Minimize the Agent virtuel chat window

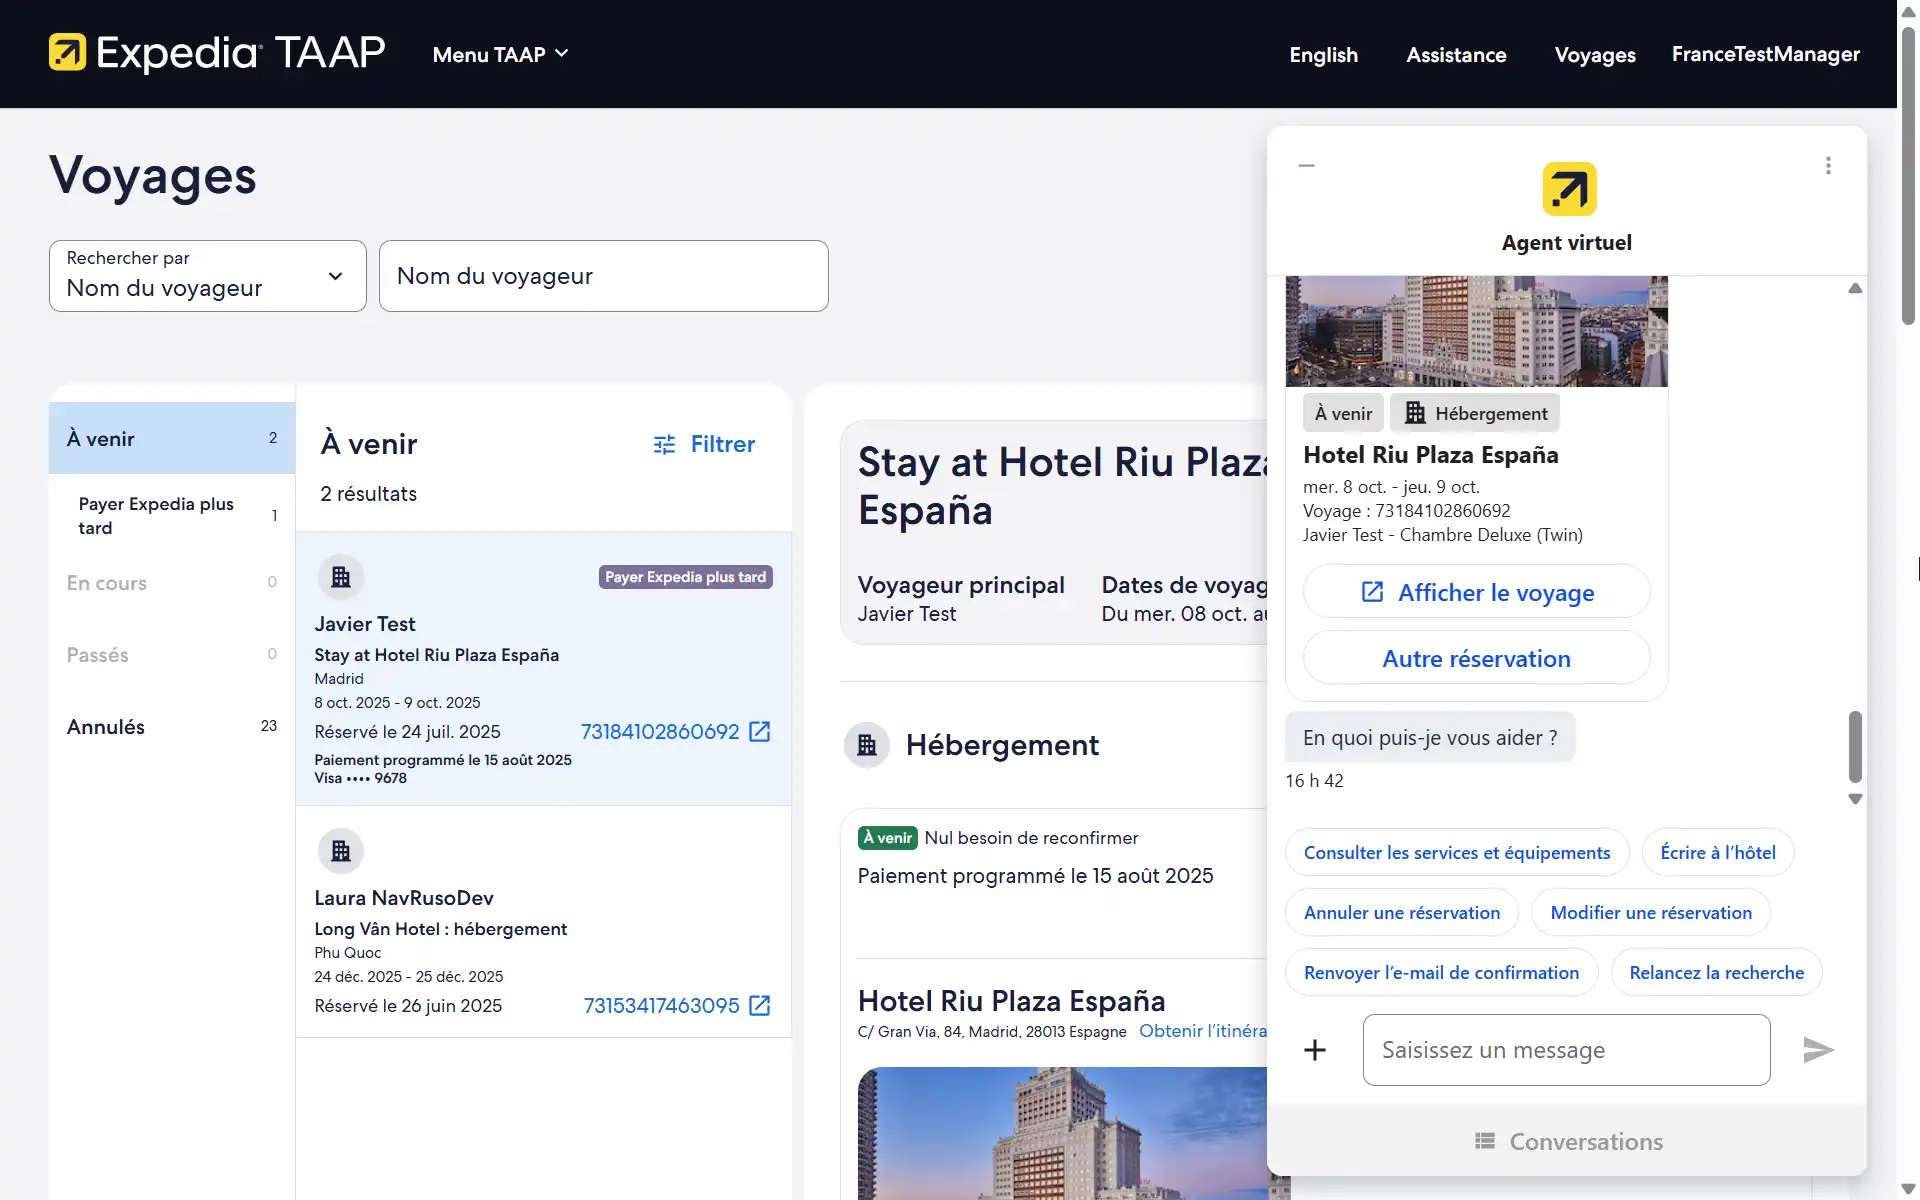[x=1306, y=166]
